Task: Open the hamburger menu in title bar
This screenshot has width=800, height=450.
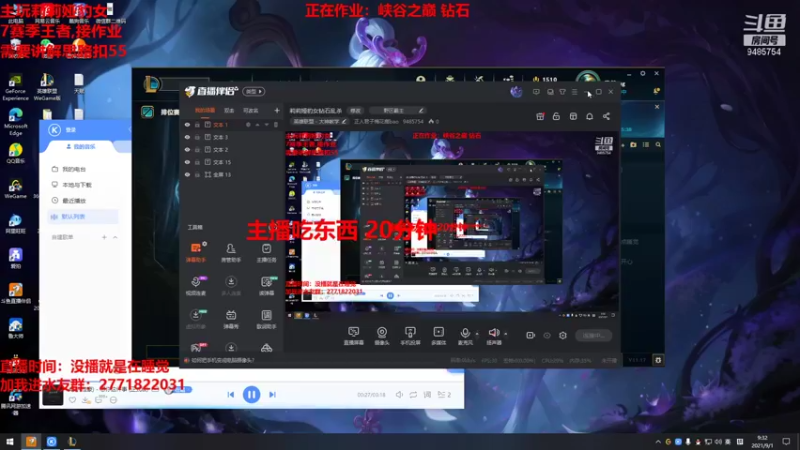Action: point(574,92)
